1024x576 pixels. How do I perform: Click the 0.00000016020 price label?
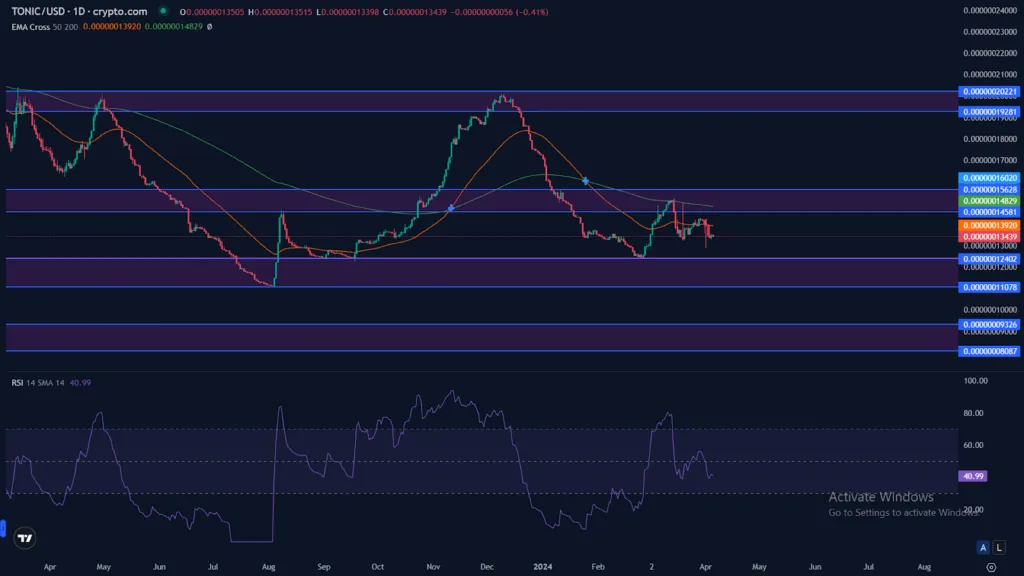click(989, 178)
